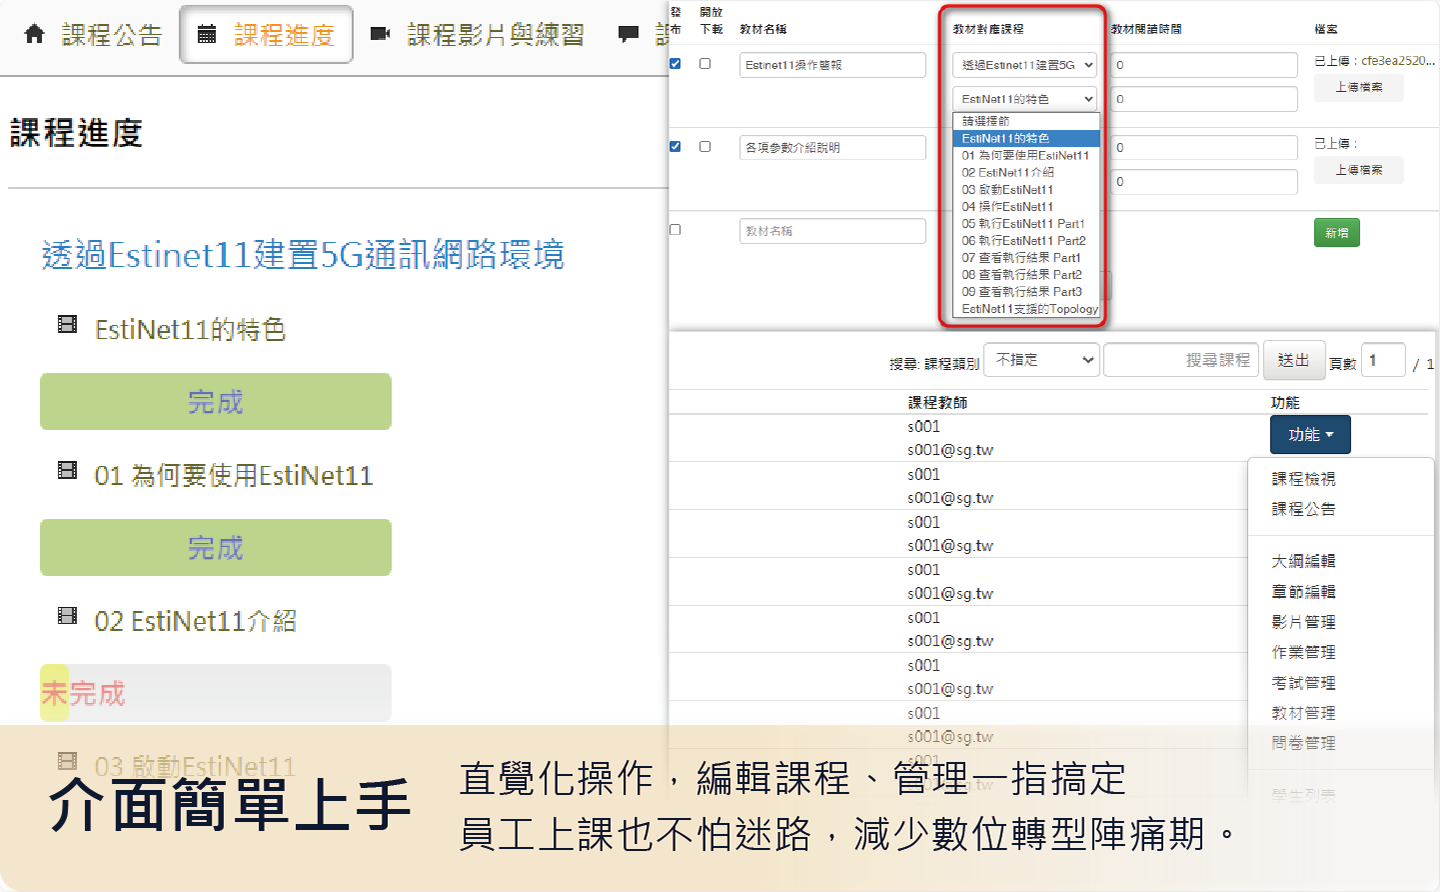
Task: Choose 課程公告 in the 功能 menu
Action: pyautogui.click(x=1303, y=509)
